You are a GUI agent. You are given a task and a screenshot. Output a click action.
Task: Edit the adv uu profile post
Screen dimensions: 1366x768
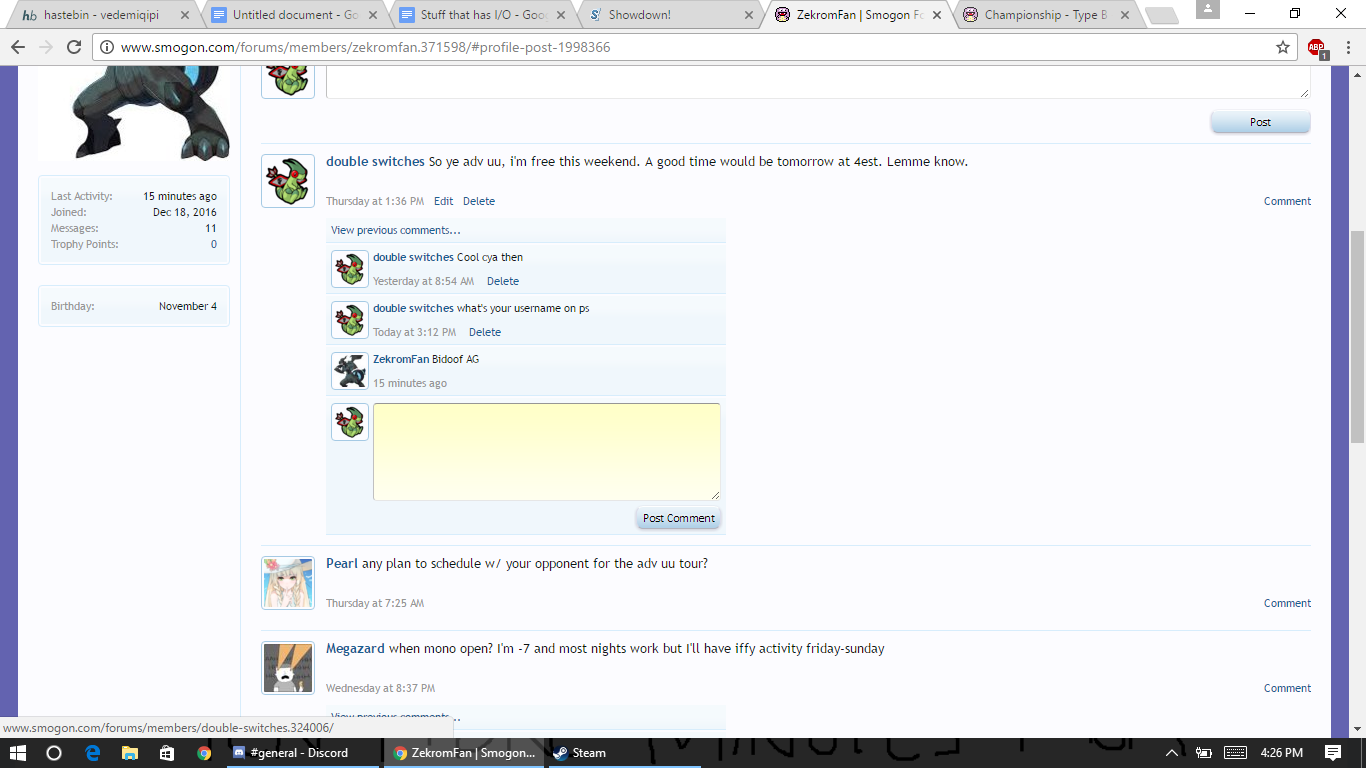tap(443, 201)
